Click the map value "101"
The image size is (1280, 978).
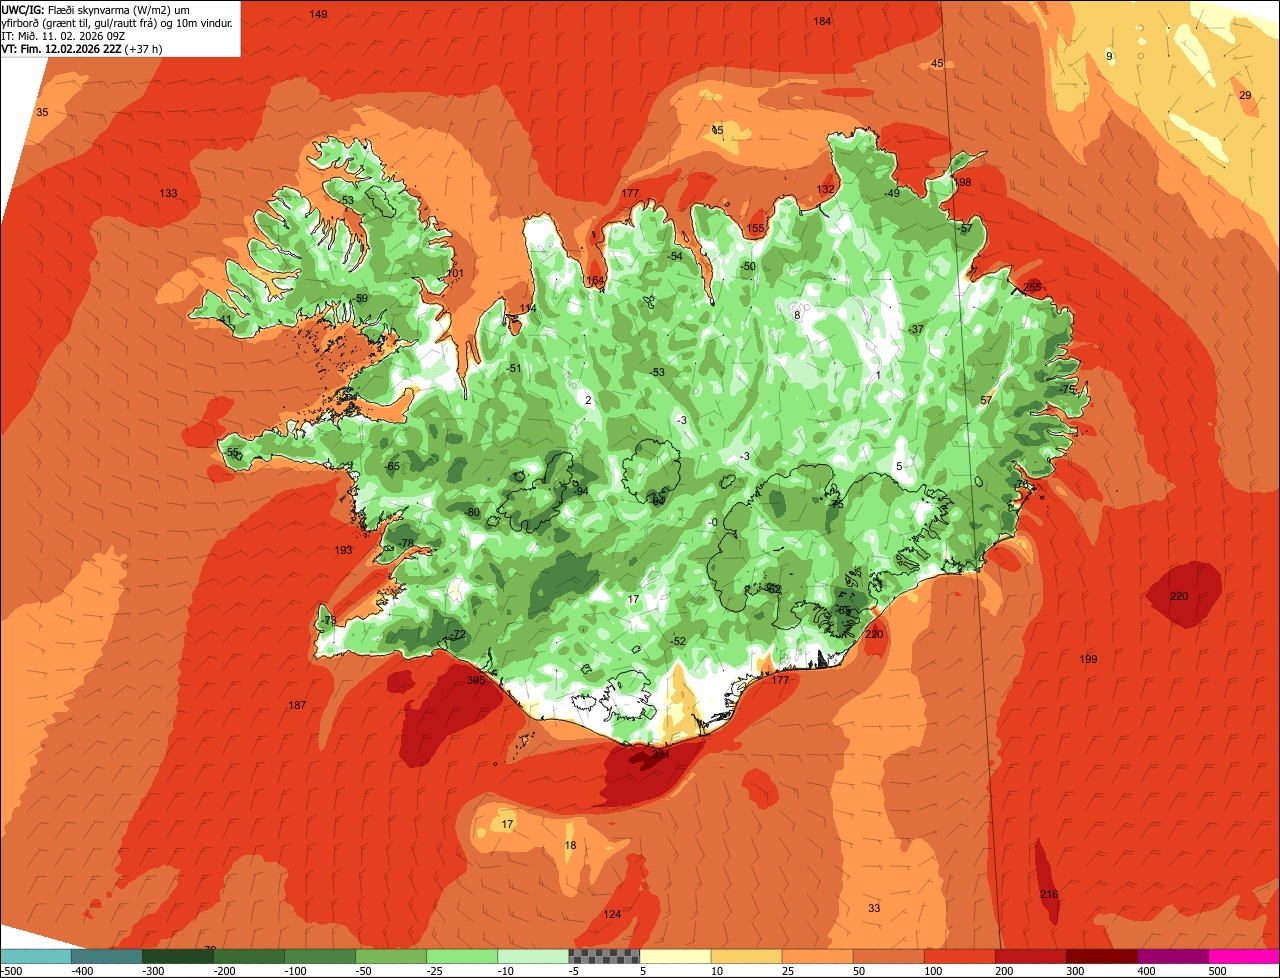pyautogui.click(x=455, y=273)
